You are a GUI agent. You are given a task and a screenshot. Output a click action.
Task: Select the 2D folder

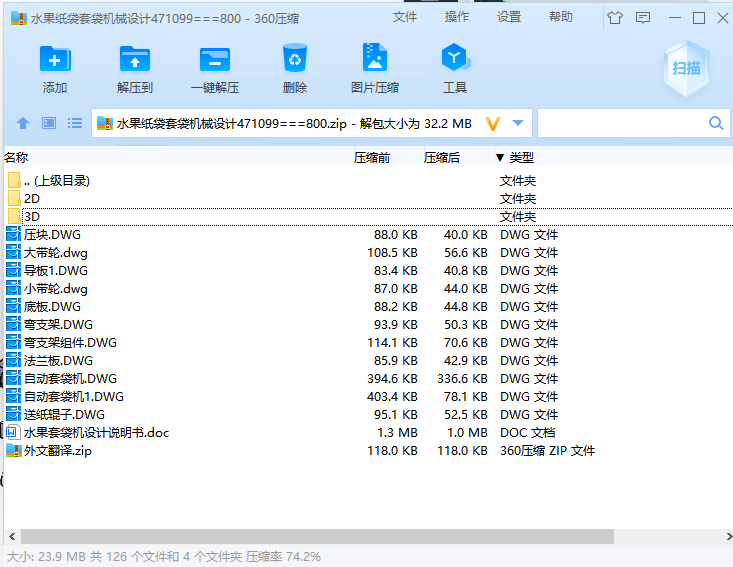click(368, 199)
